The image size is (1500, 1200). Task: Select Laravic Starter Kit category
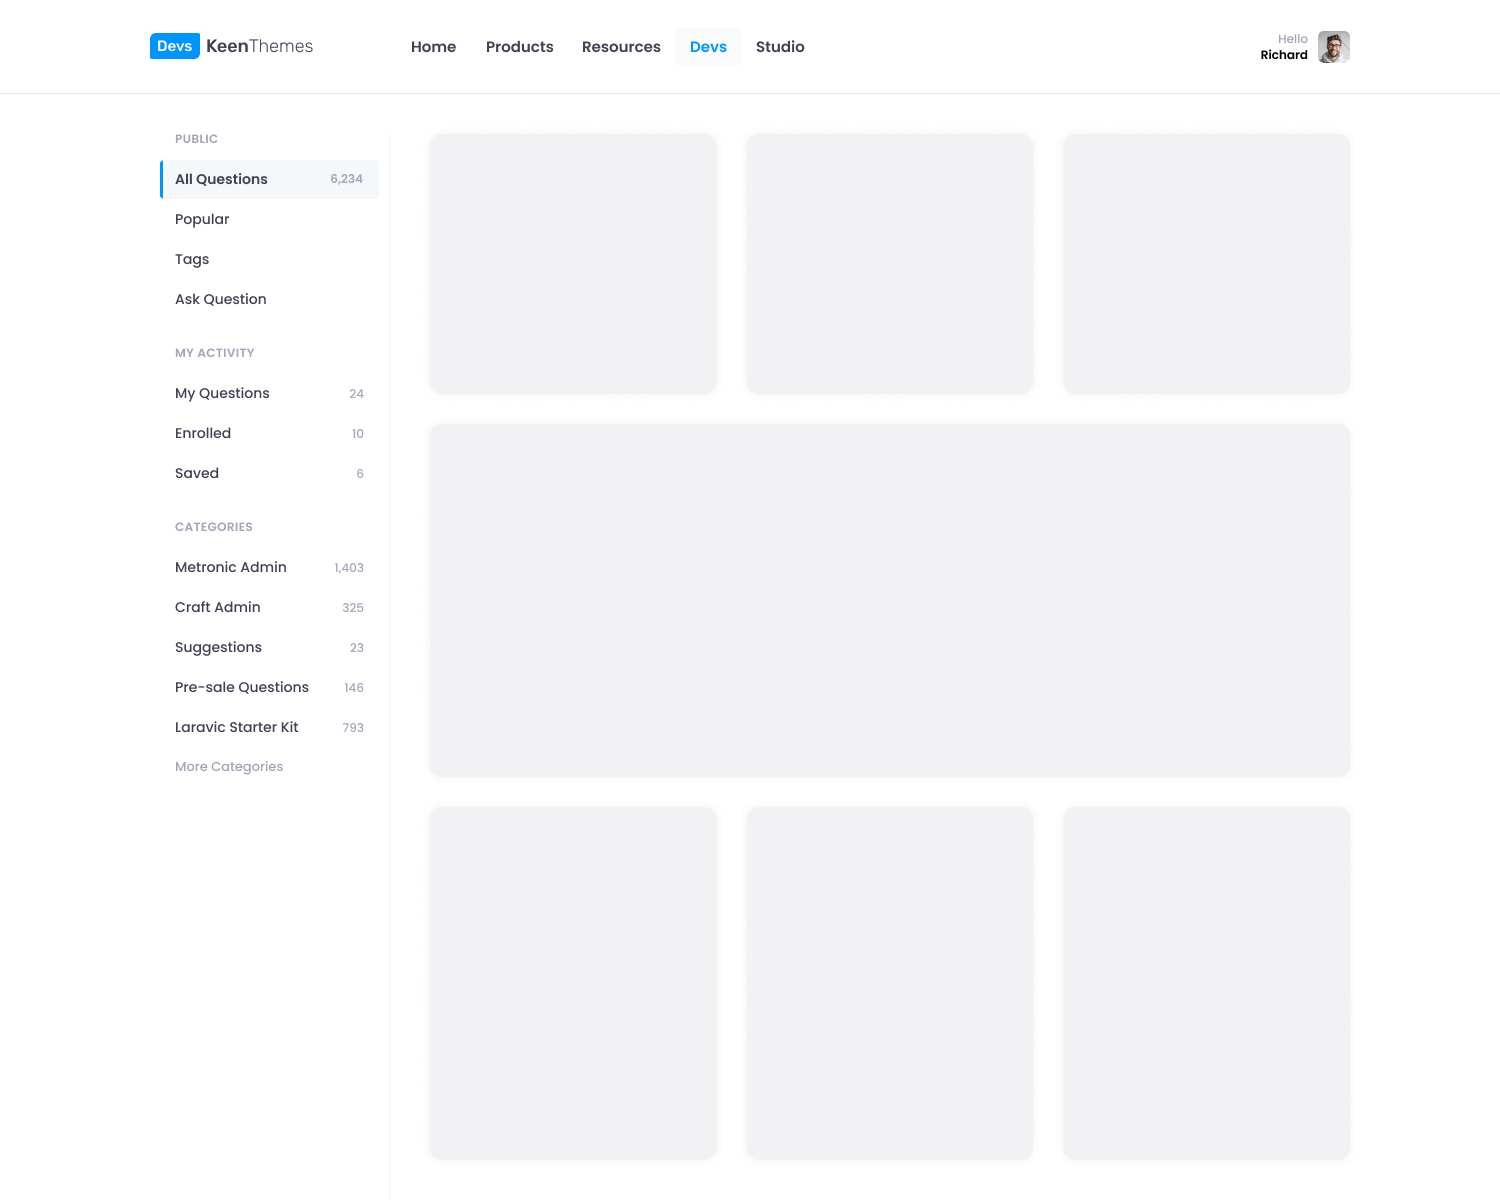237,727
